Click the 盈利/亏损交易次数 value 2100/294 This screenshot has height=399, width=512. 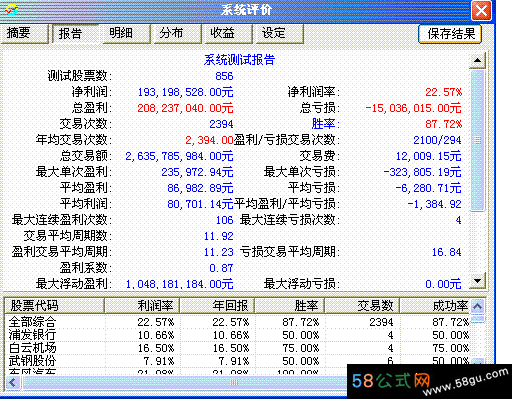coord(437,140)
